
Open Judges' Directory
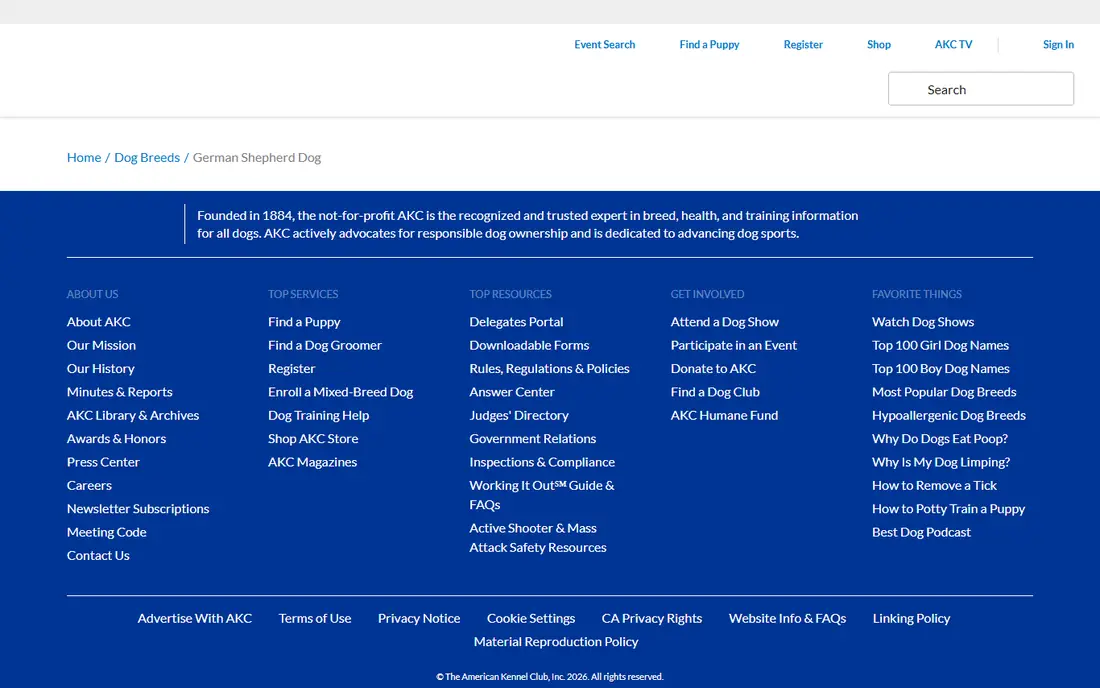pos(518,415)
